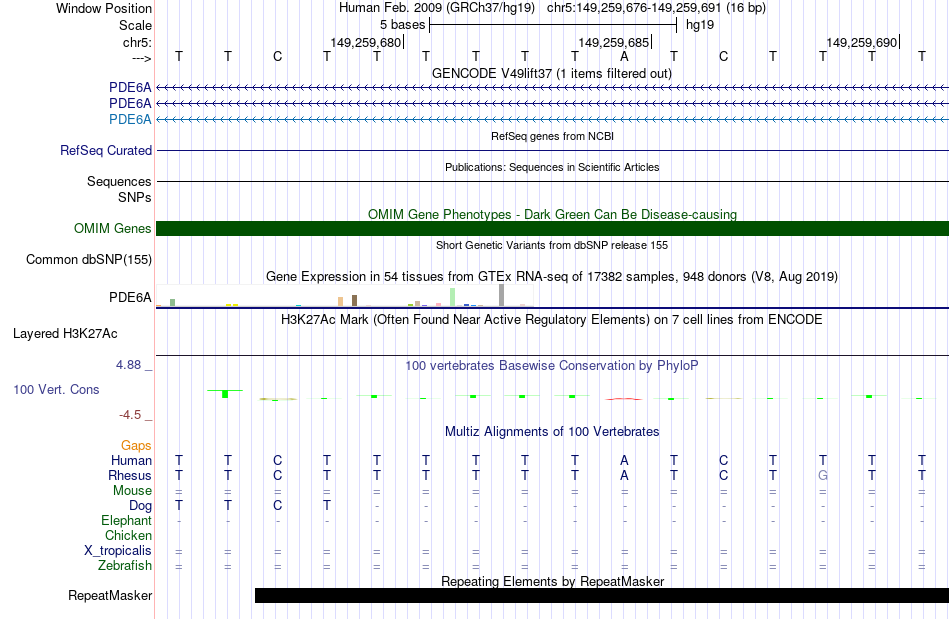Click the black RepeatMasker repeat element bar
Image resolution: width=950 pixels, height=619 pixels.
click(602, 595)
